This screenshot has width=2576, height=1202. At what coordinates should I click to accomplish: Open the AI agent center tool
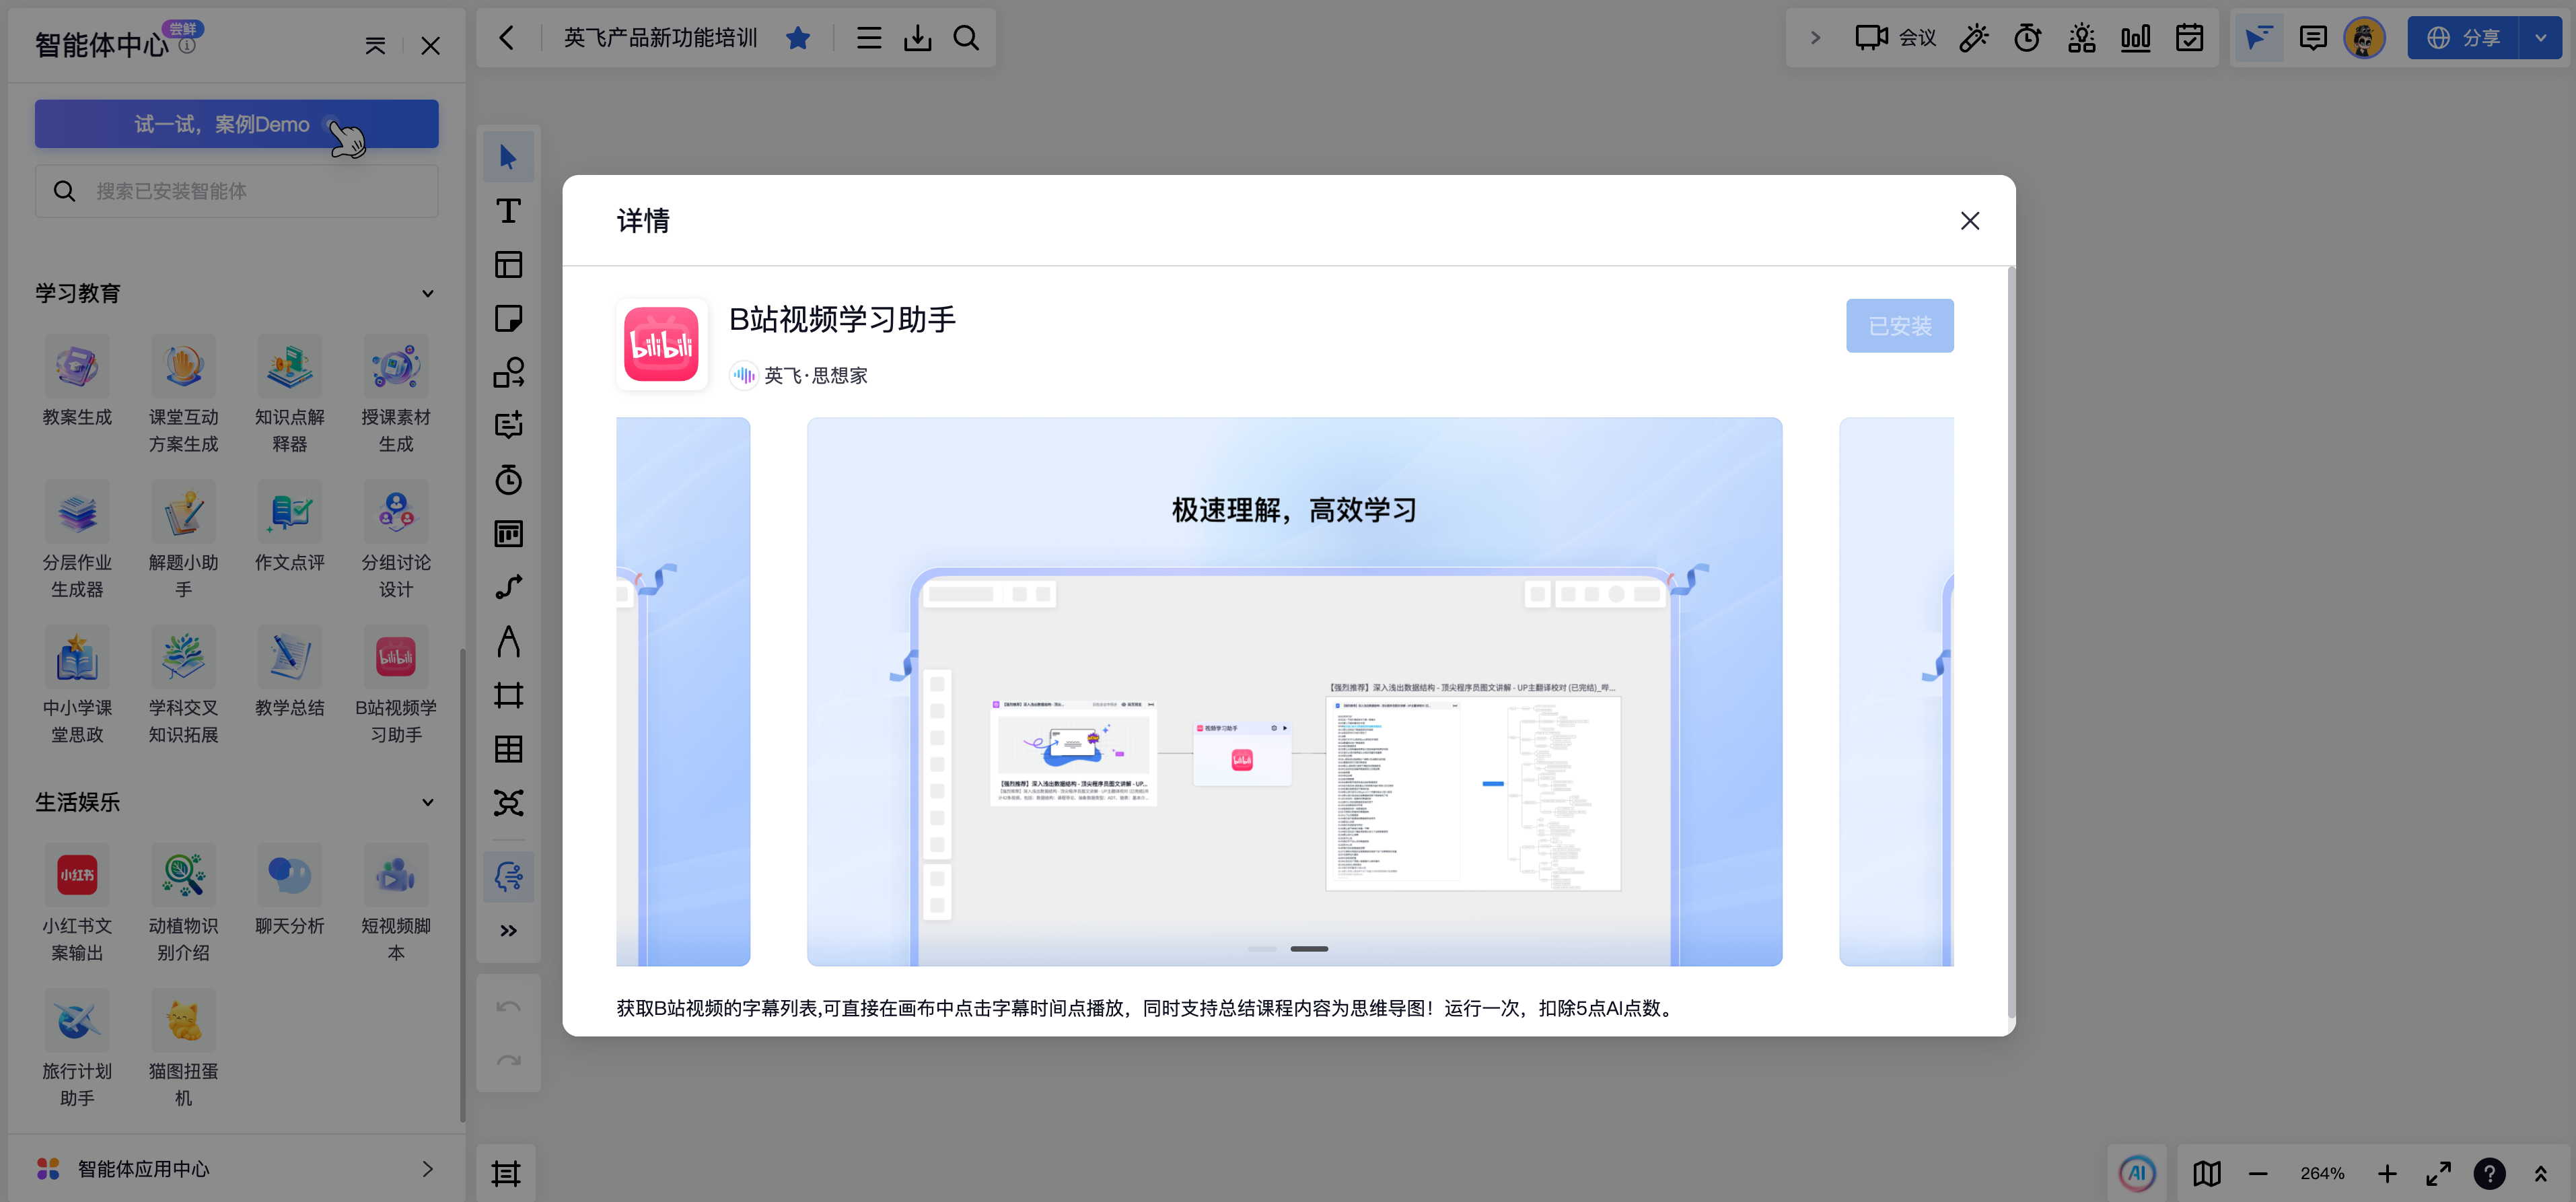tap(508, 877)
